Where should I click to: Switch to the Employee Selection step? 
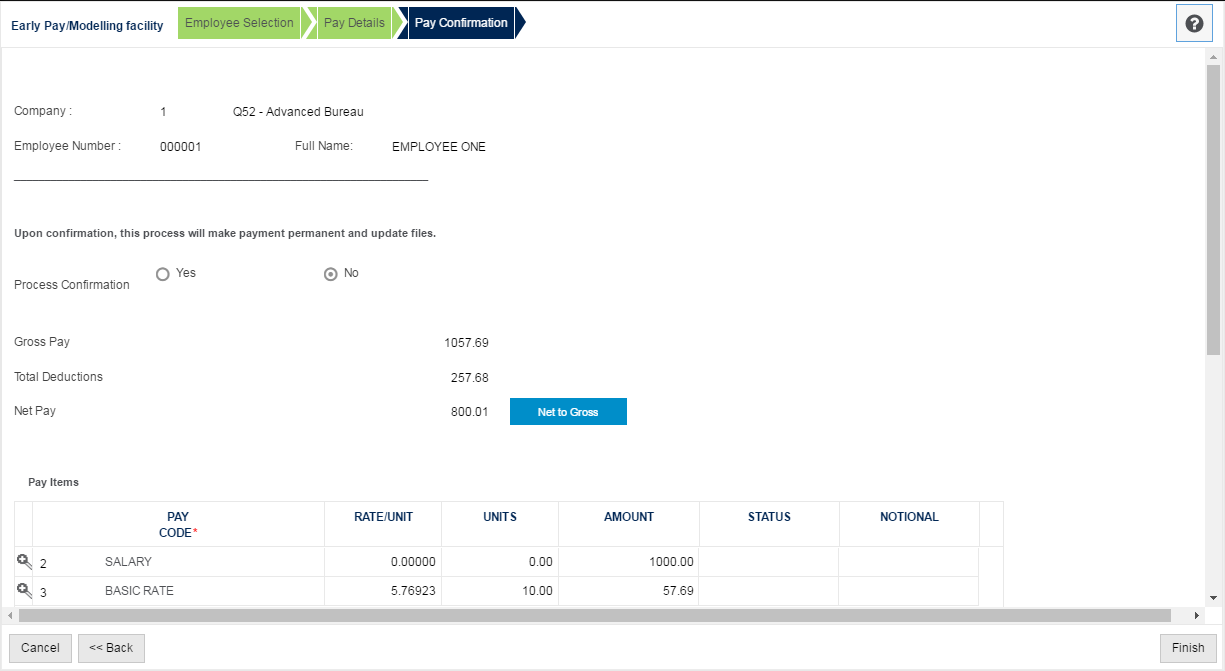click(x=239, y=22)
